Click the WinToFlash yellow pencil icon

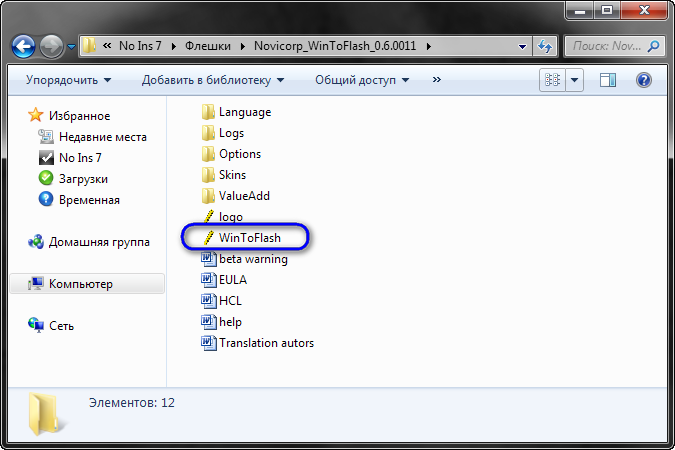[208, 238]
